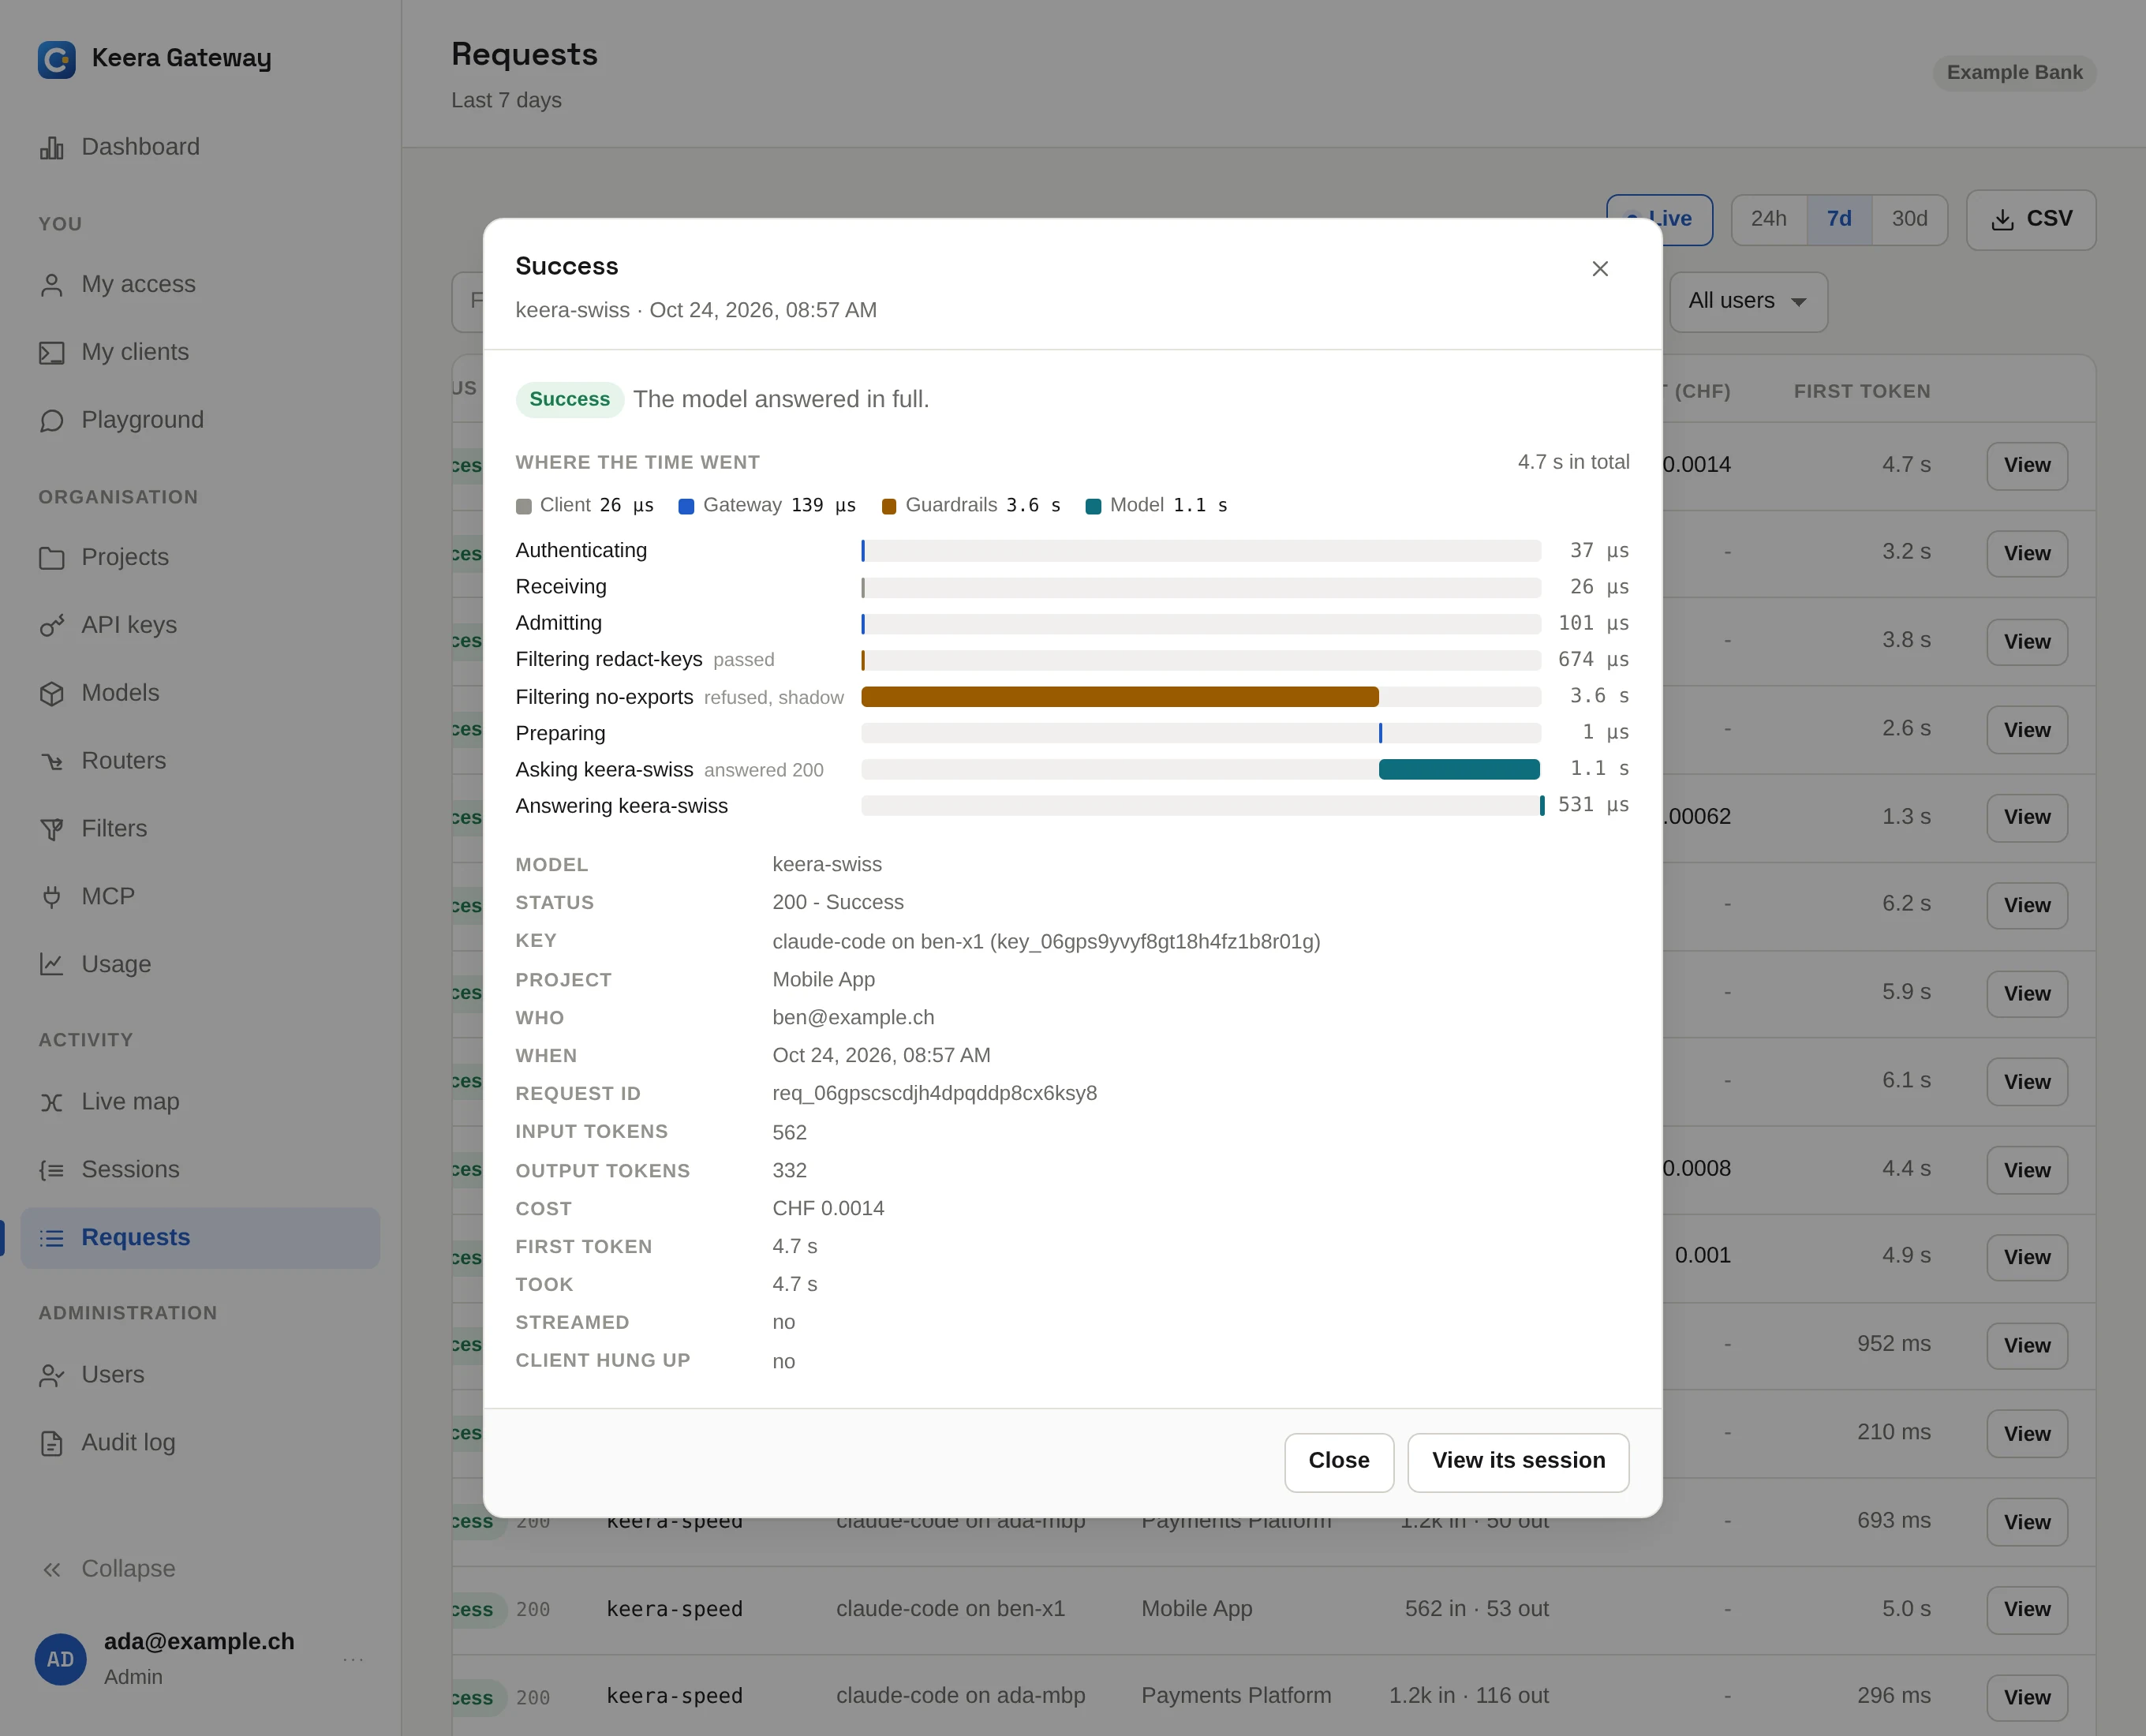Switch range to 24h
Image resolution: width=2146 pixels, height=1736 pixels.
tap(1768, 219)
